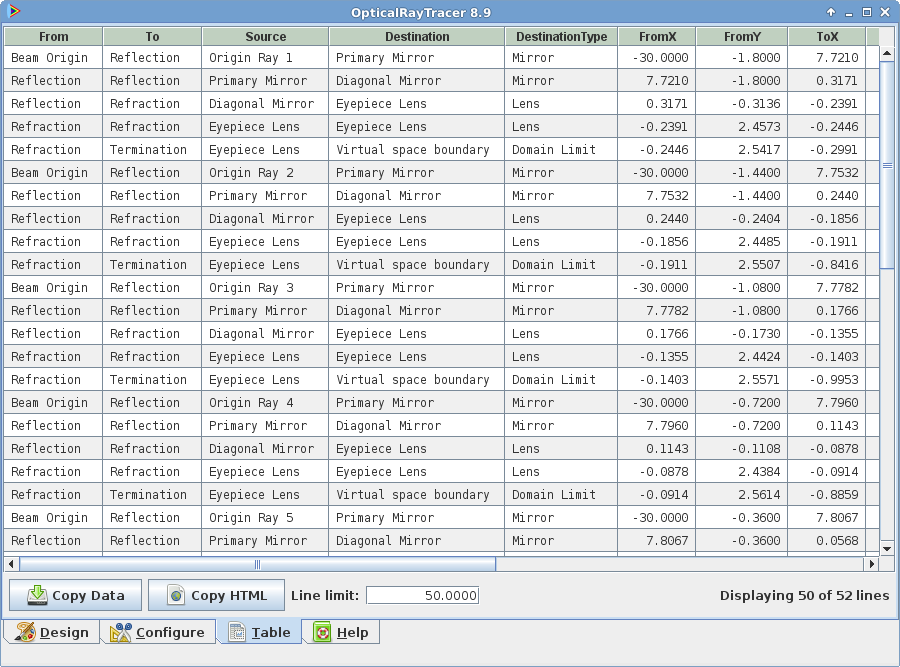
Task: Open the Help tab
Action: tap(341, 632)
